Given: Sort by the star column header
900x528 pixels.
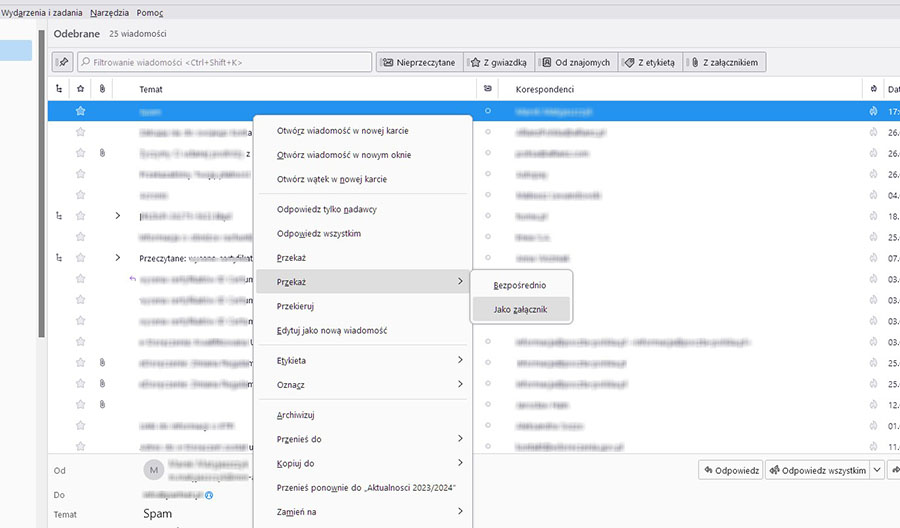Looking at the screenshot, I should [x=80, y=89].
